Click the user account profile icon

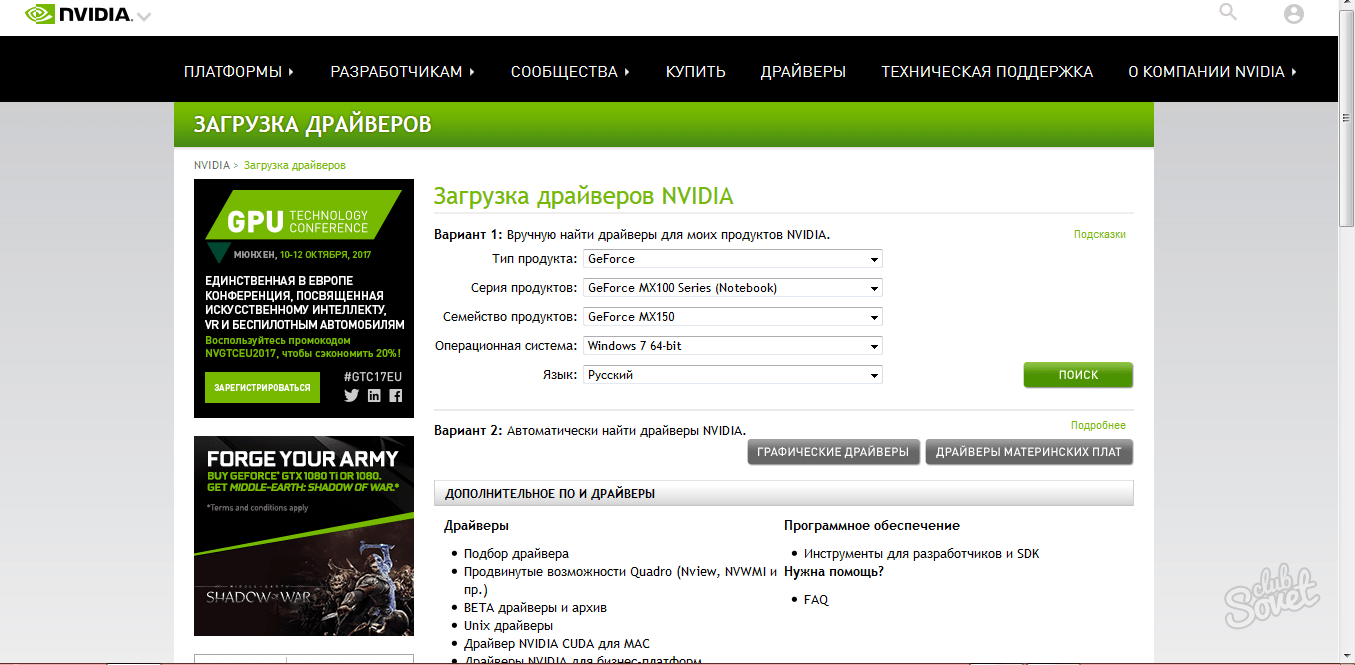coord(1294,14)
